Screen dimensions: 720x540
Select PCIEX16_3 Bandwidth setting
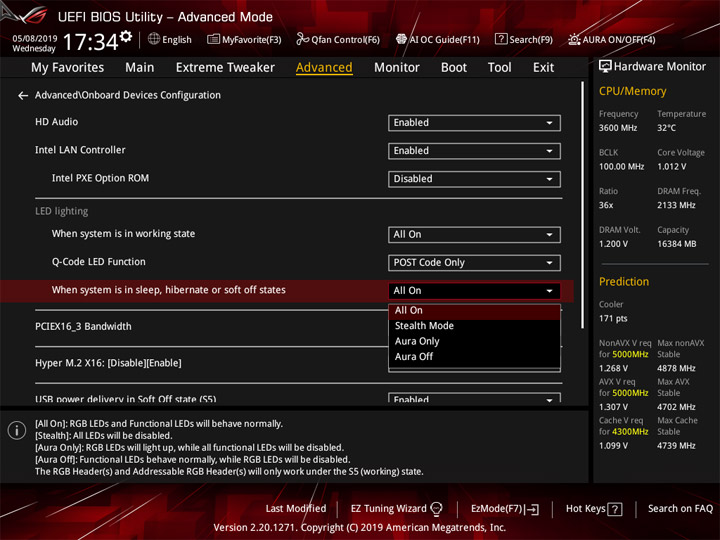coord(83,326)
